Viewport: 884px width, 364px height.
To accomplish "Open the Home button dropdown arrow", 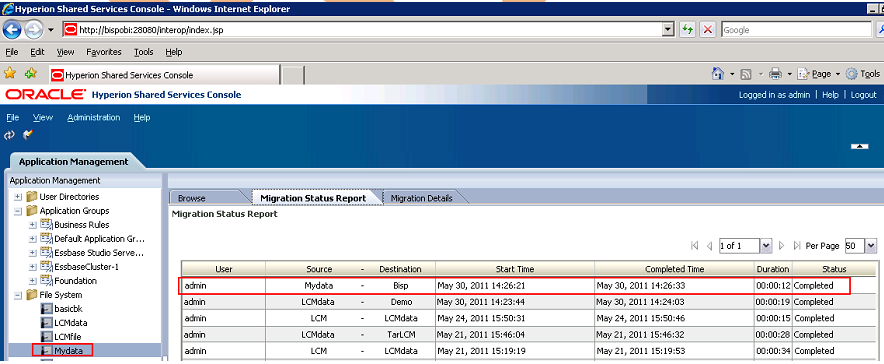I will 732,74.
